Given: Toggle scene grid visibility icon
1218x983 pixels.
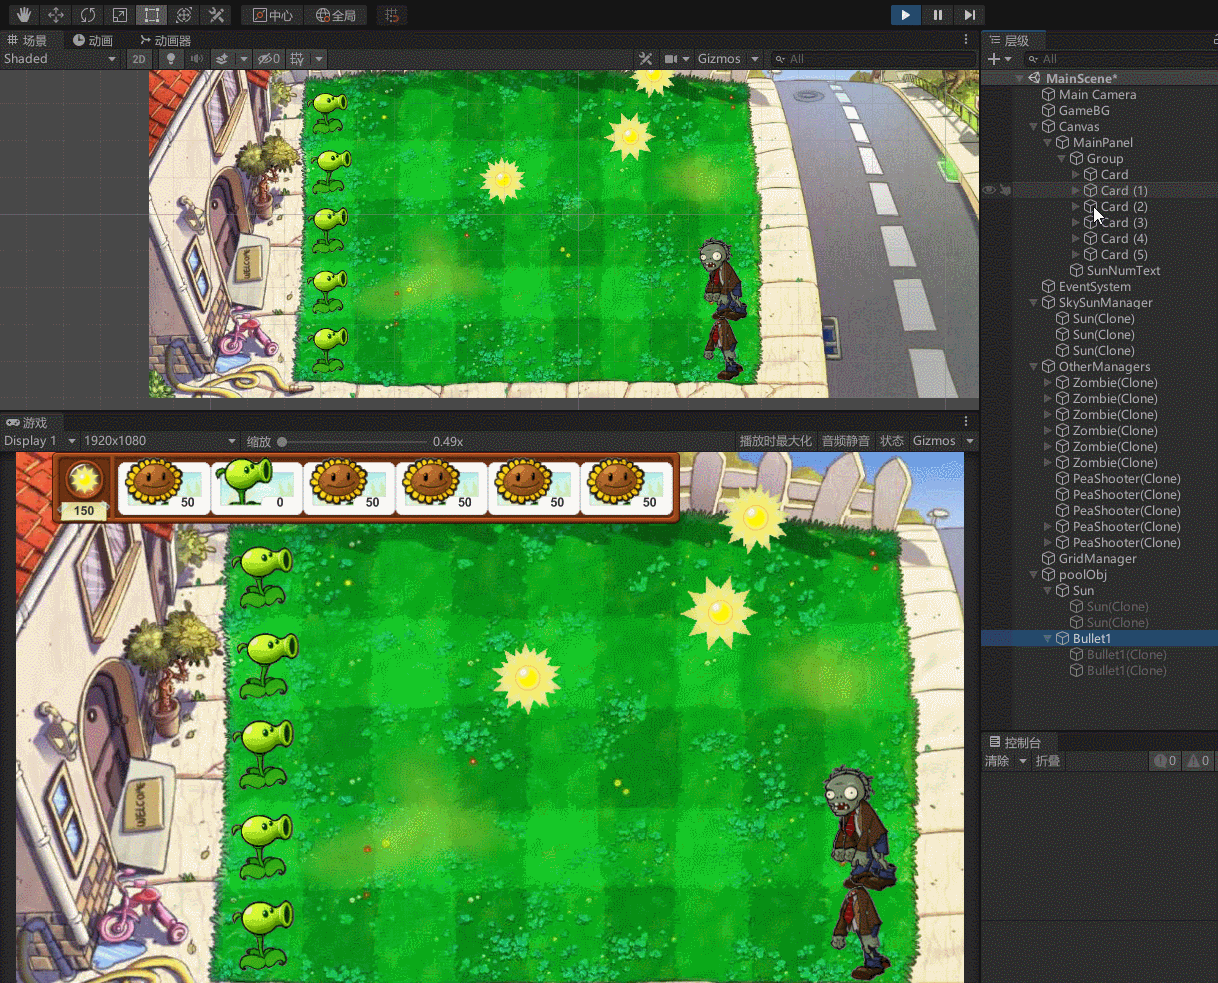Looking at the screenshot, I should pos(297,59).
